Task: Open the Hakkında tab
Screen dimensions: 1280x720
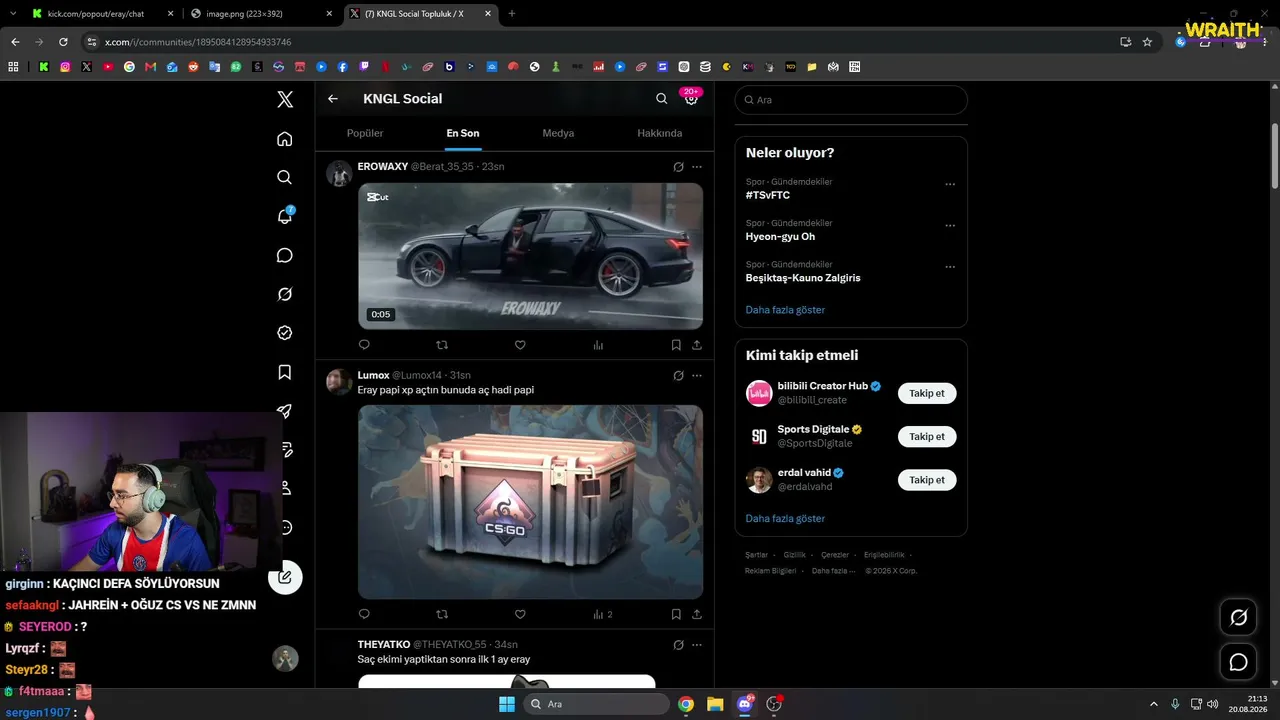Action: pyautogui.click(x=660, y=133)
